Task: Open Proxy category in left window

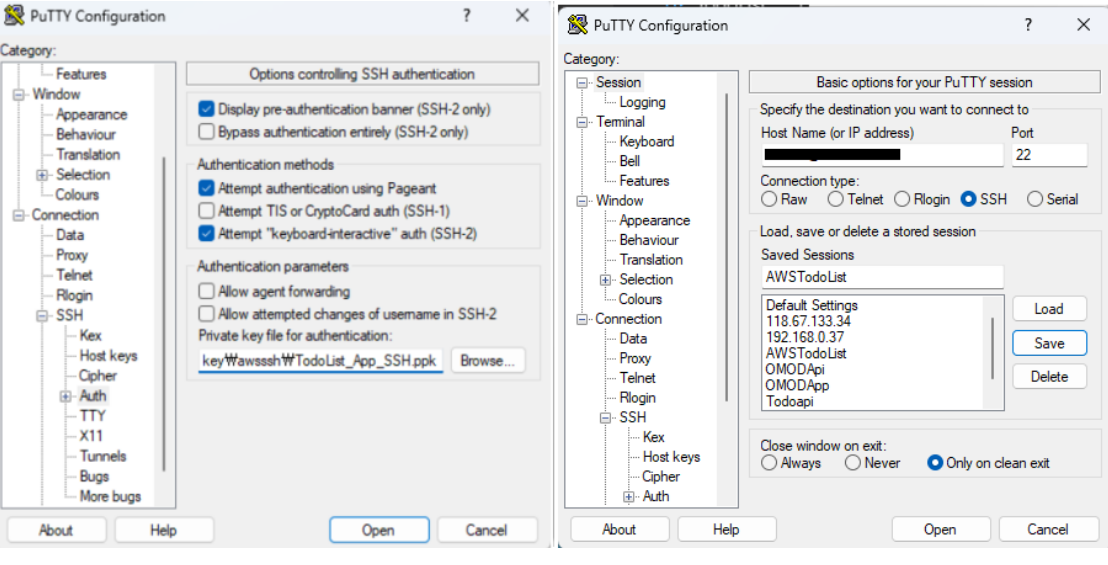Action: pos(71,255)
